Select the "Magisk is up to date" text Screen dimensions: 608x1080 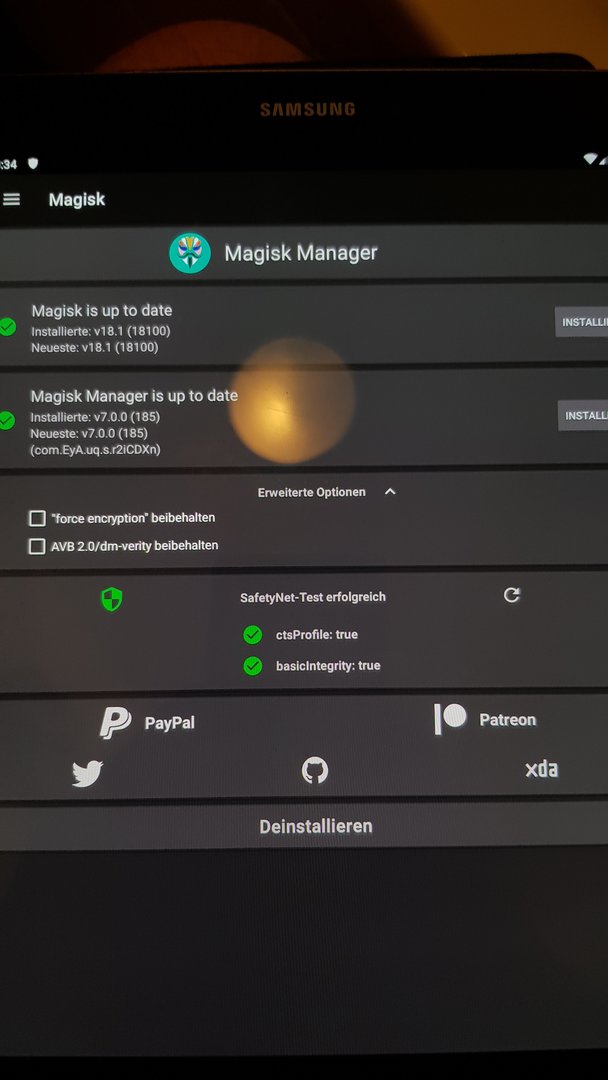(102, 311)
